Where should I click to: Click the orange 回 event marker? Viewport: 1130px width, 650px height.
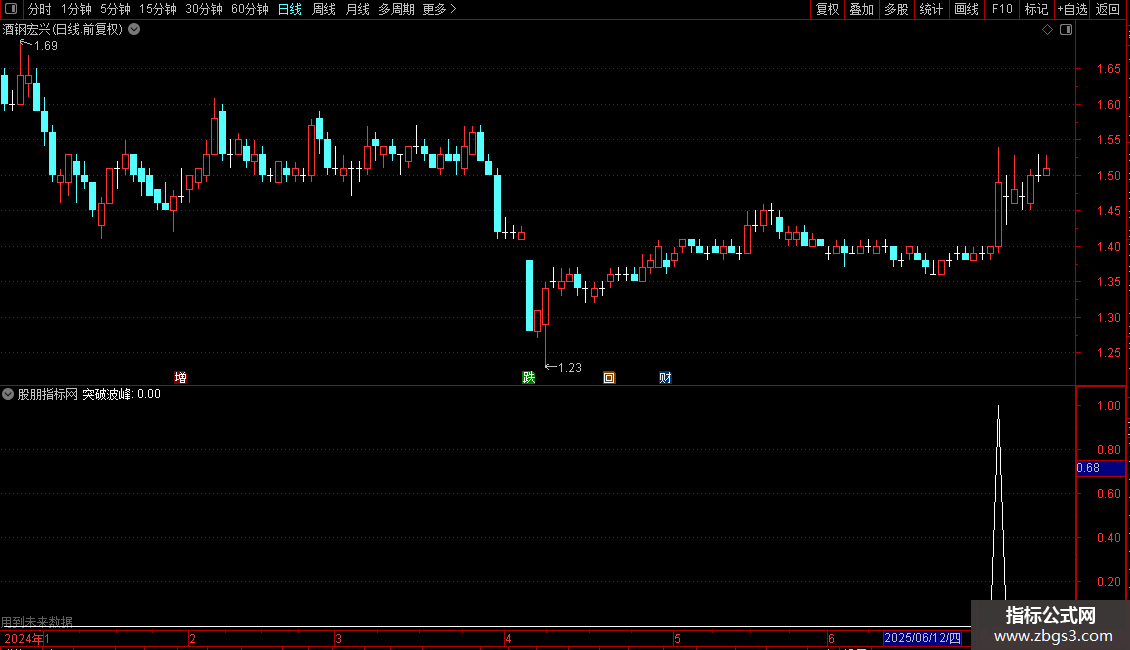point(609,378)
